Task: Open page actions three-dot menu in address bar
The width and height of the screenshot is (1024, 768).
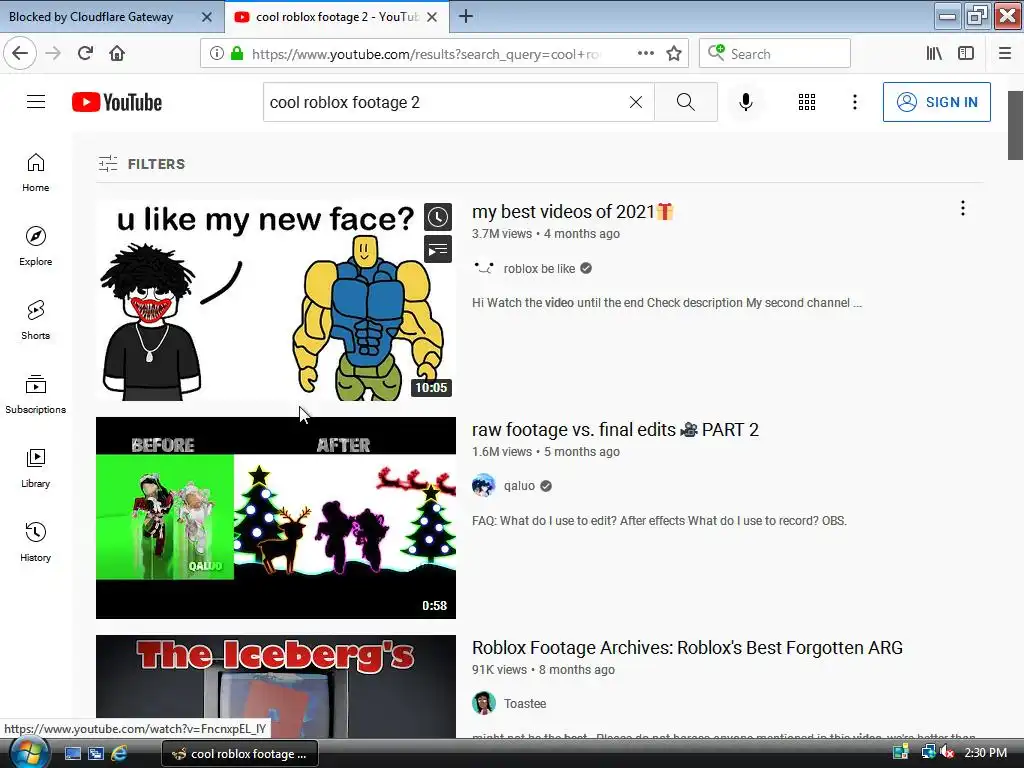Action: pyautogui.click(x=645, y=54)
